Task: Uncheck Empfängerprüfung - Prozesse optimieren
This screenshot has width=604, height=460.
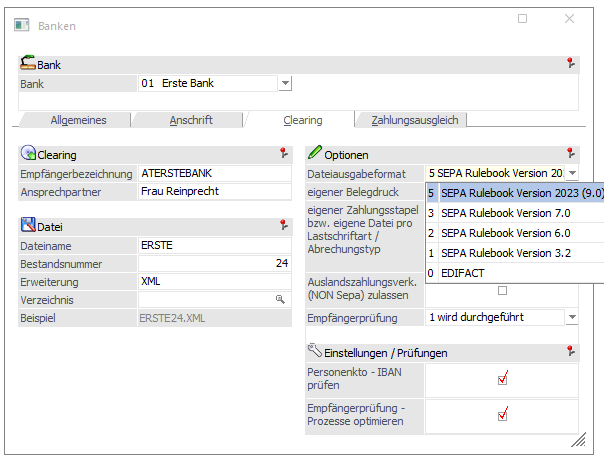Action: pyautogui.click(x=502, y=414)
